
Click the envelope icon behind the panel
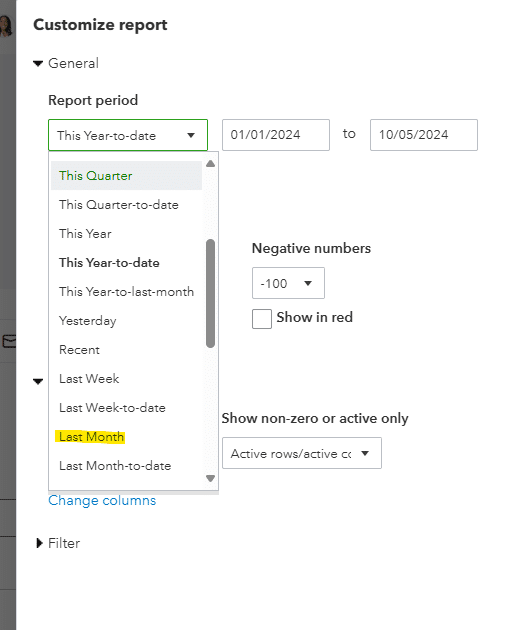[9, 342]
